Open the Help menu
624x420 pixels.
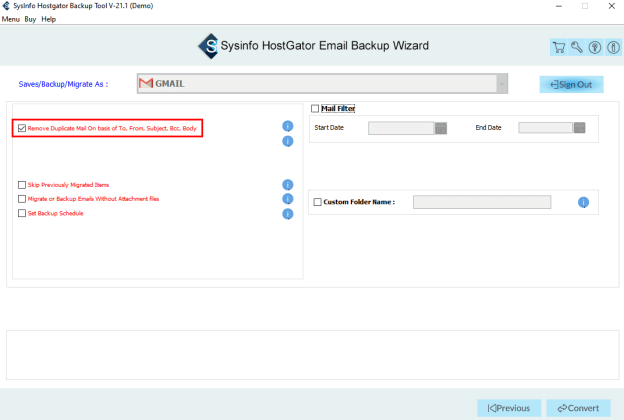[x=49, y=19]
